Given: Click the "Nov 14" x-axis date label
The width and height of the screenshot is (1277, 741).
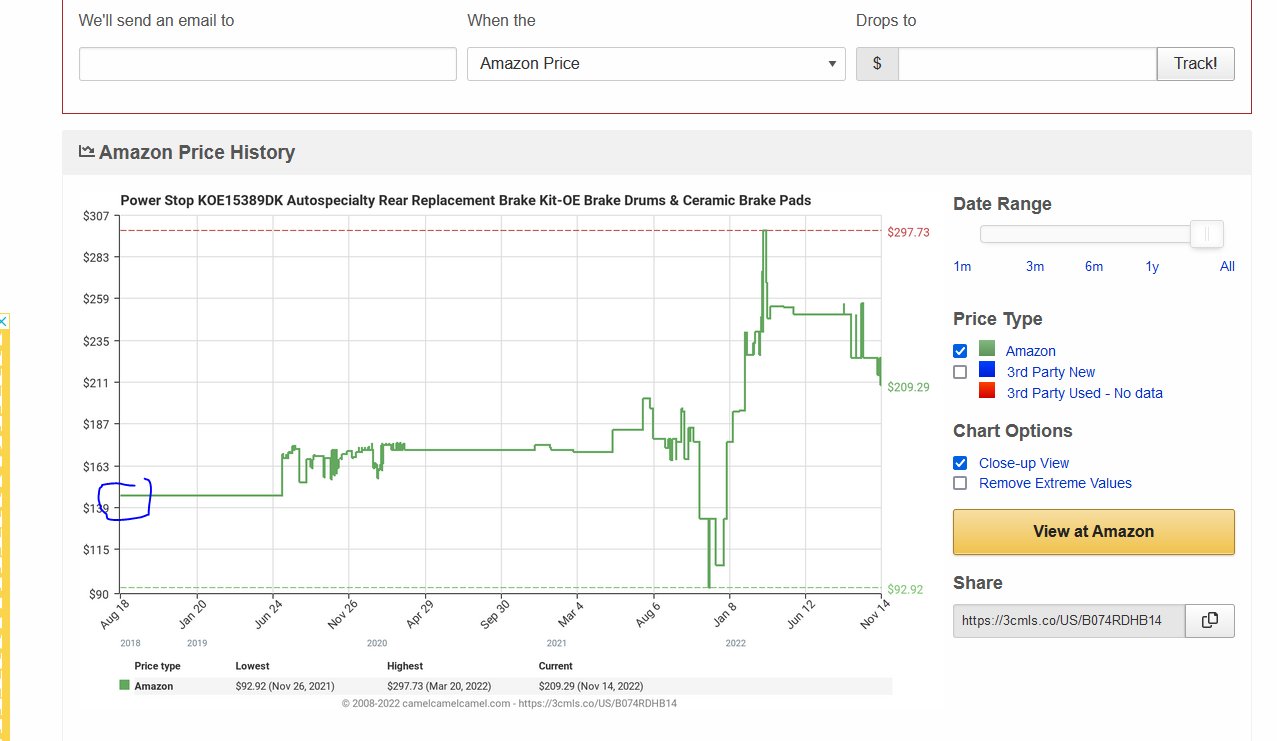Looking at the screenshot, I should click(874, 613).
